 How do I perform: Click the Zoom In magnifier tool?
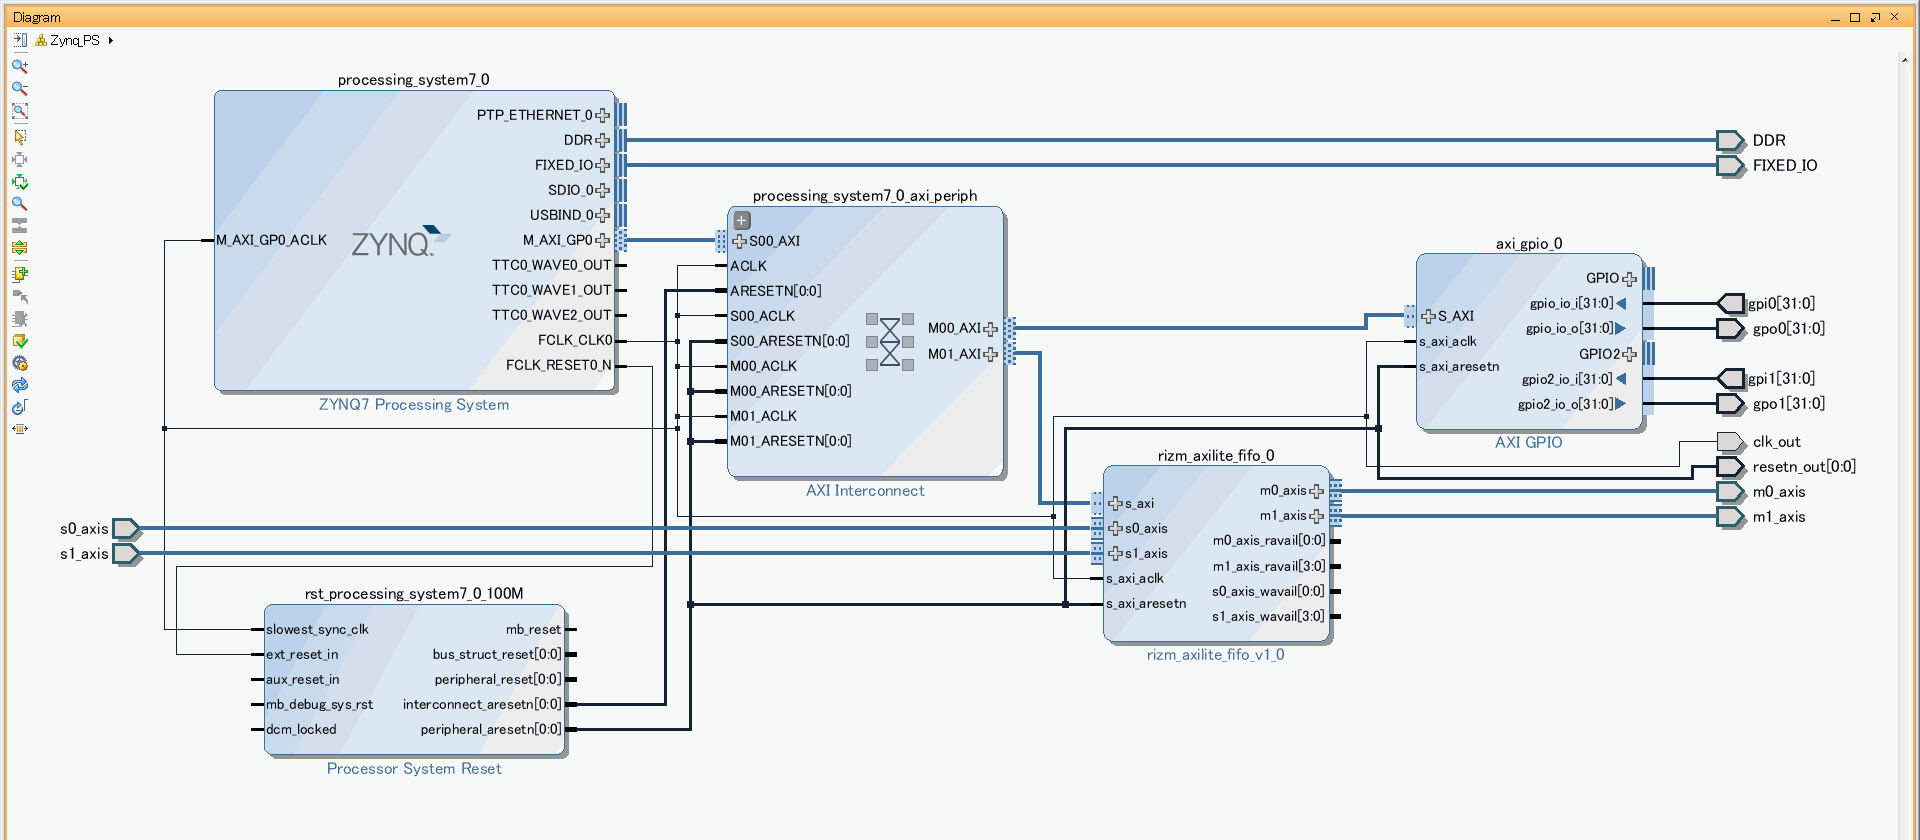click(19, 67)
